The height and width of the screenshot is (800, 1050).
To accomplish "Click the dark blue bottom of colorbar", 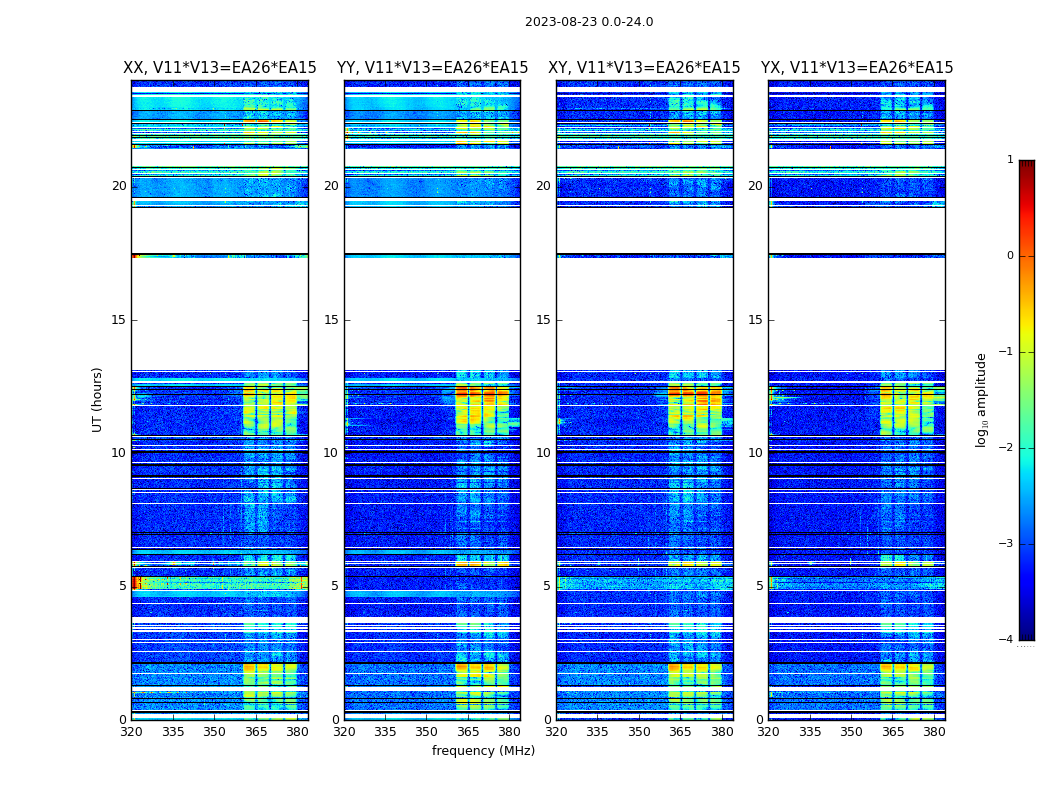I will [x=1027, y=633].
